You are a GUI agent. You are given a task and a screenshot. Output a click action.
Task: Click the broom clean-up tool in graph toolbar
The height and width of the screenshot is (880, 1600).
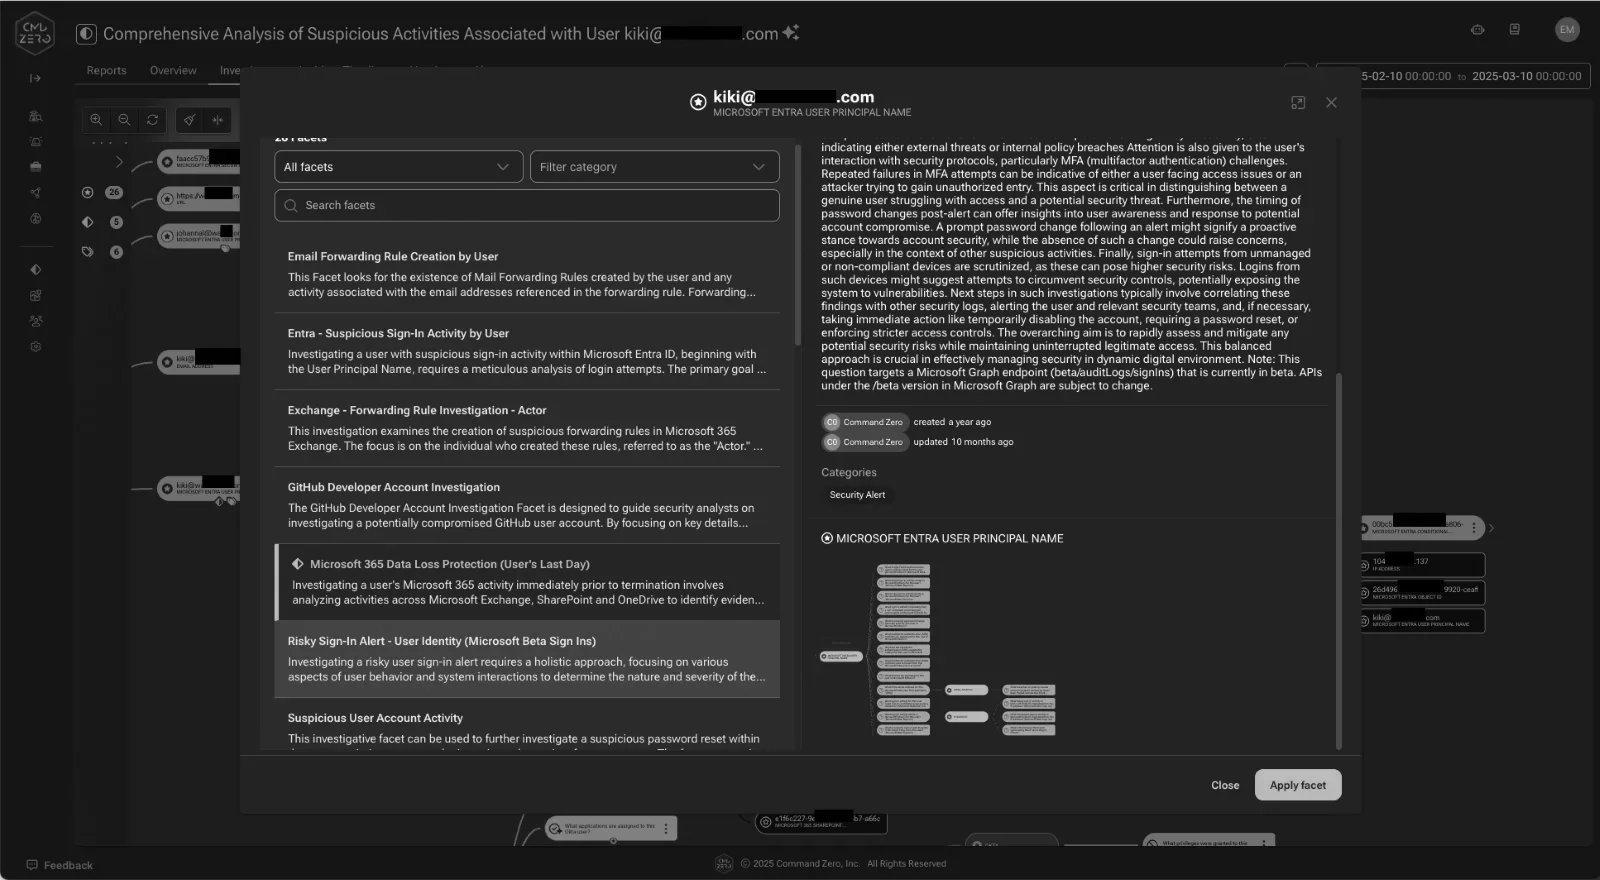(x=189, y=120)
